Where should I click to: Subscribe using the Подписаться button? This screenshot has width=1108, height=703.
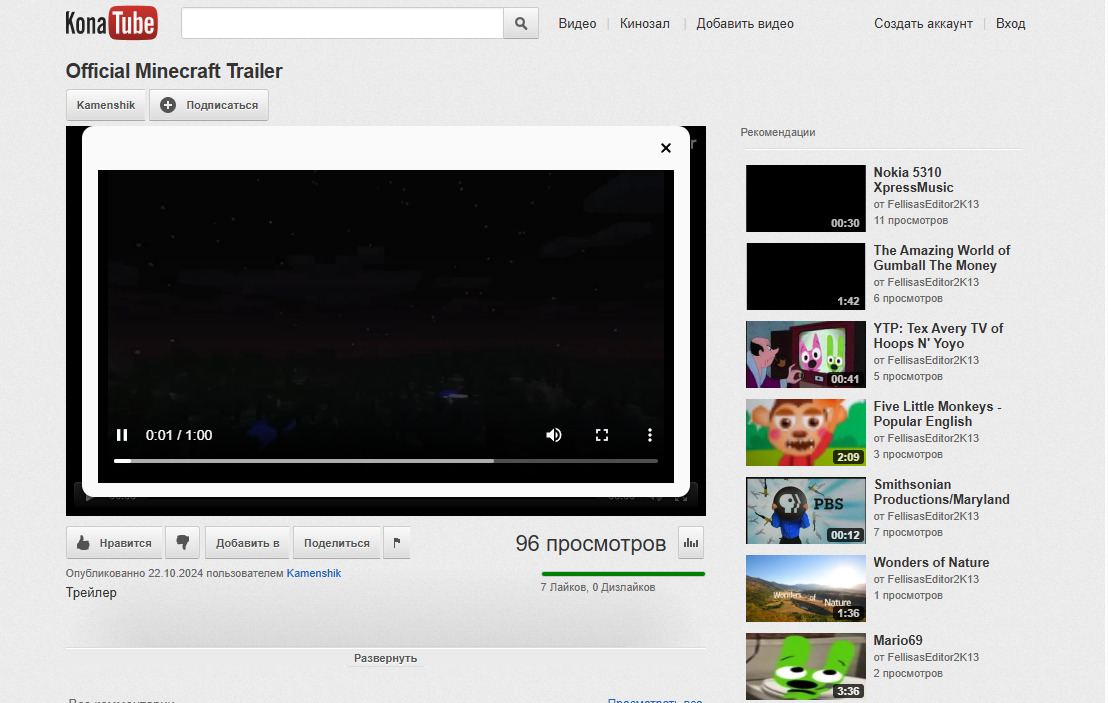coord(209,105)
